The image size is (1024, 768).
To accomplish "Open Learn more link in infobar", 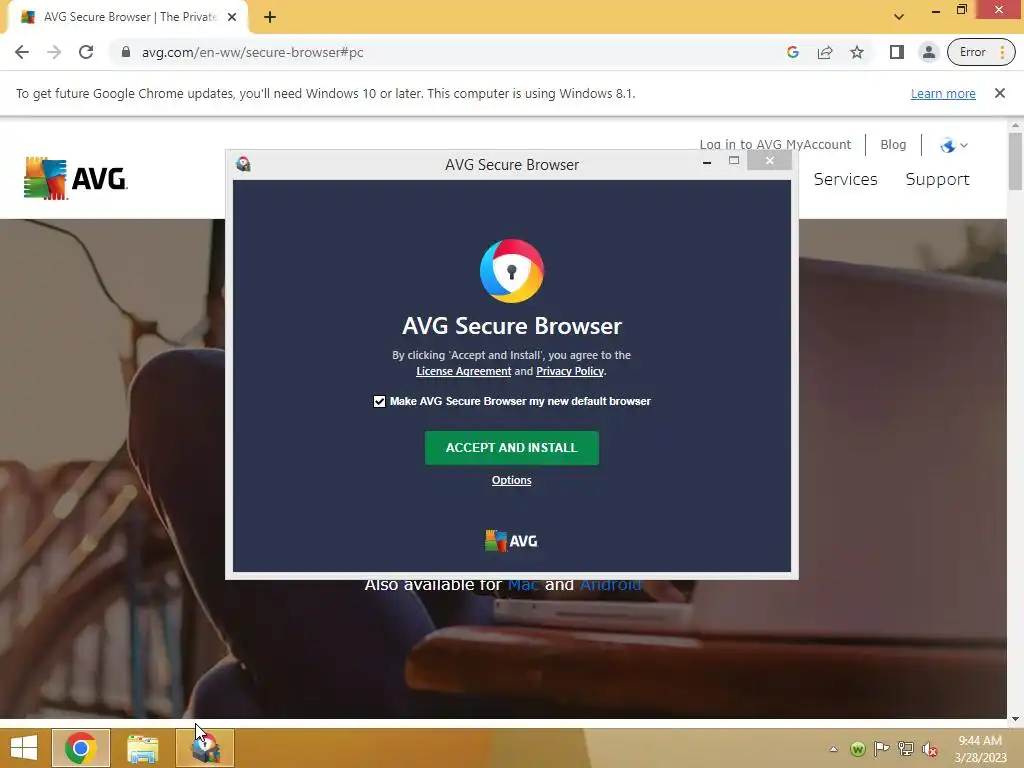I will pos(943,93).
